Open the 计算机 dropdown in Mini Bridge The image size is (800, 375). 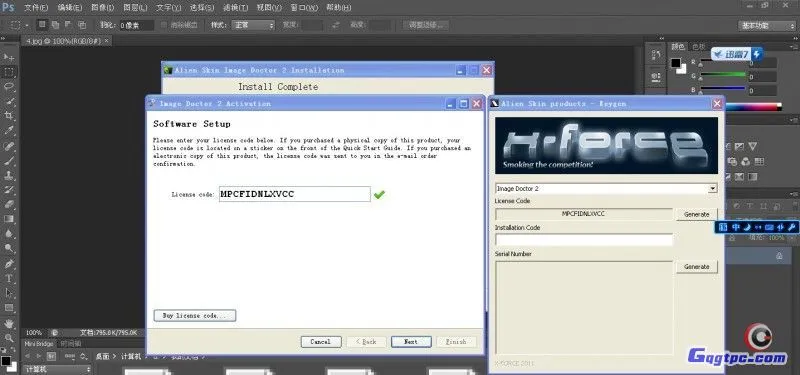pos(58,369)
